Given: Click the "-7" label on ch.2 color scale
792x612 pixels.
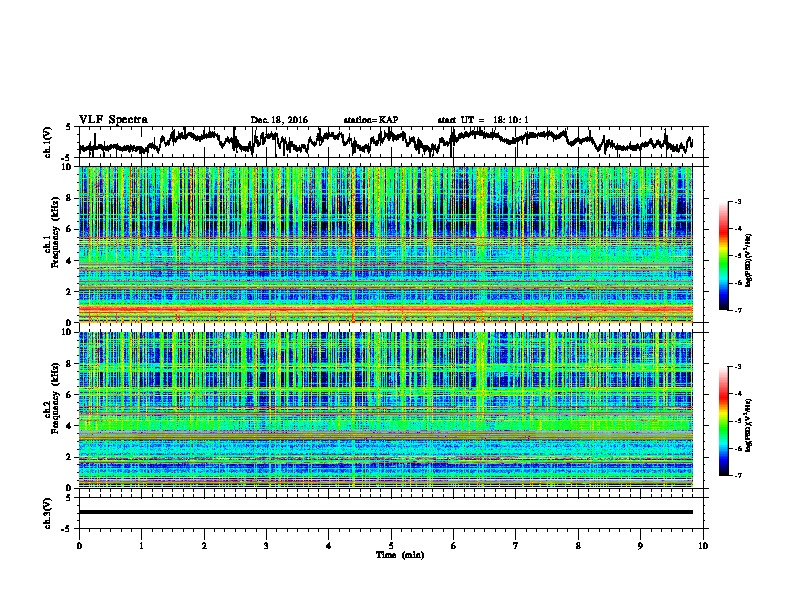Looking at the screenshot, I should pyautogui.click(x=737, y=475).
